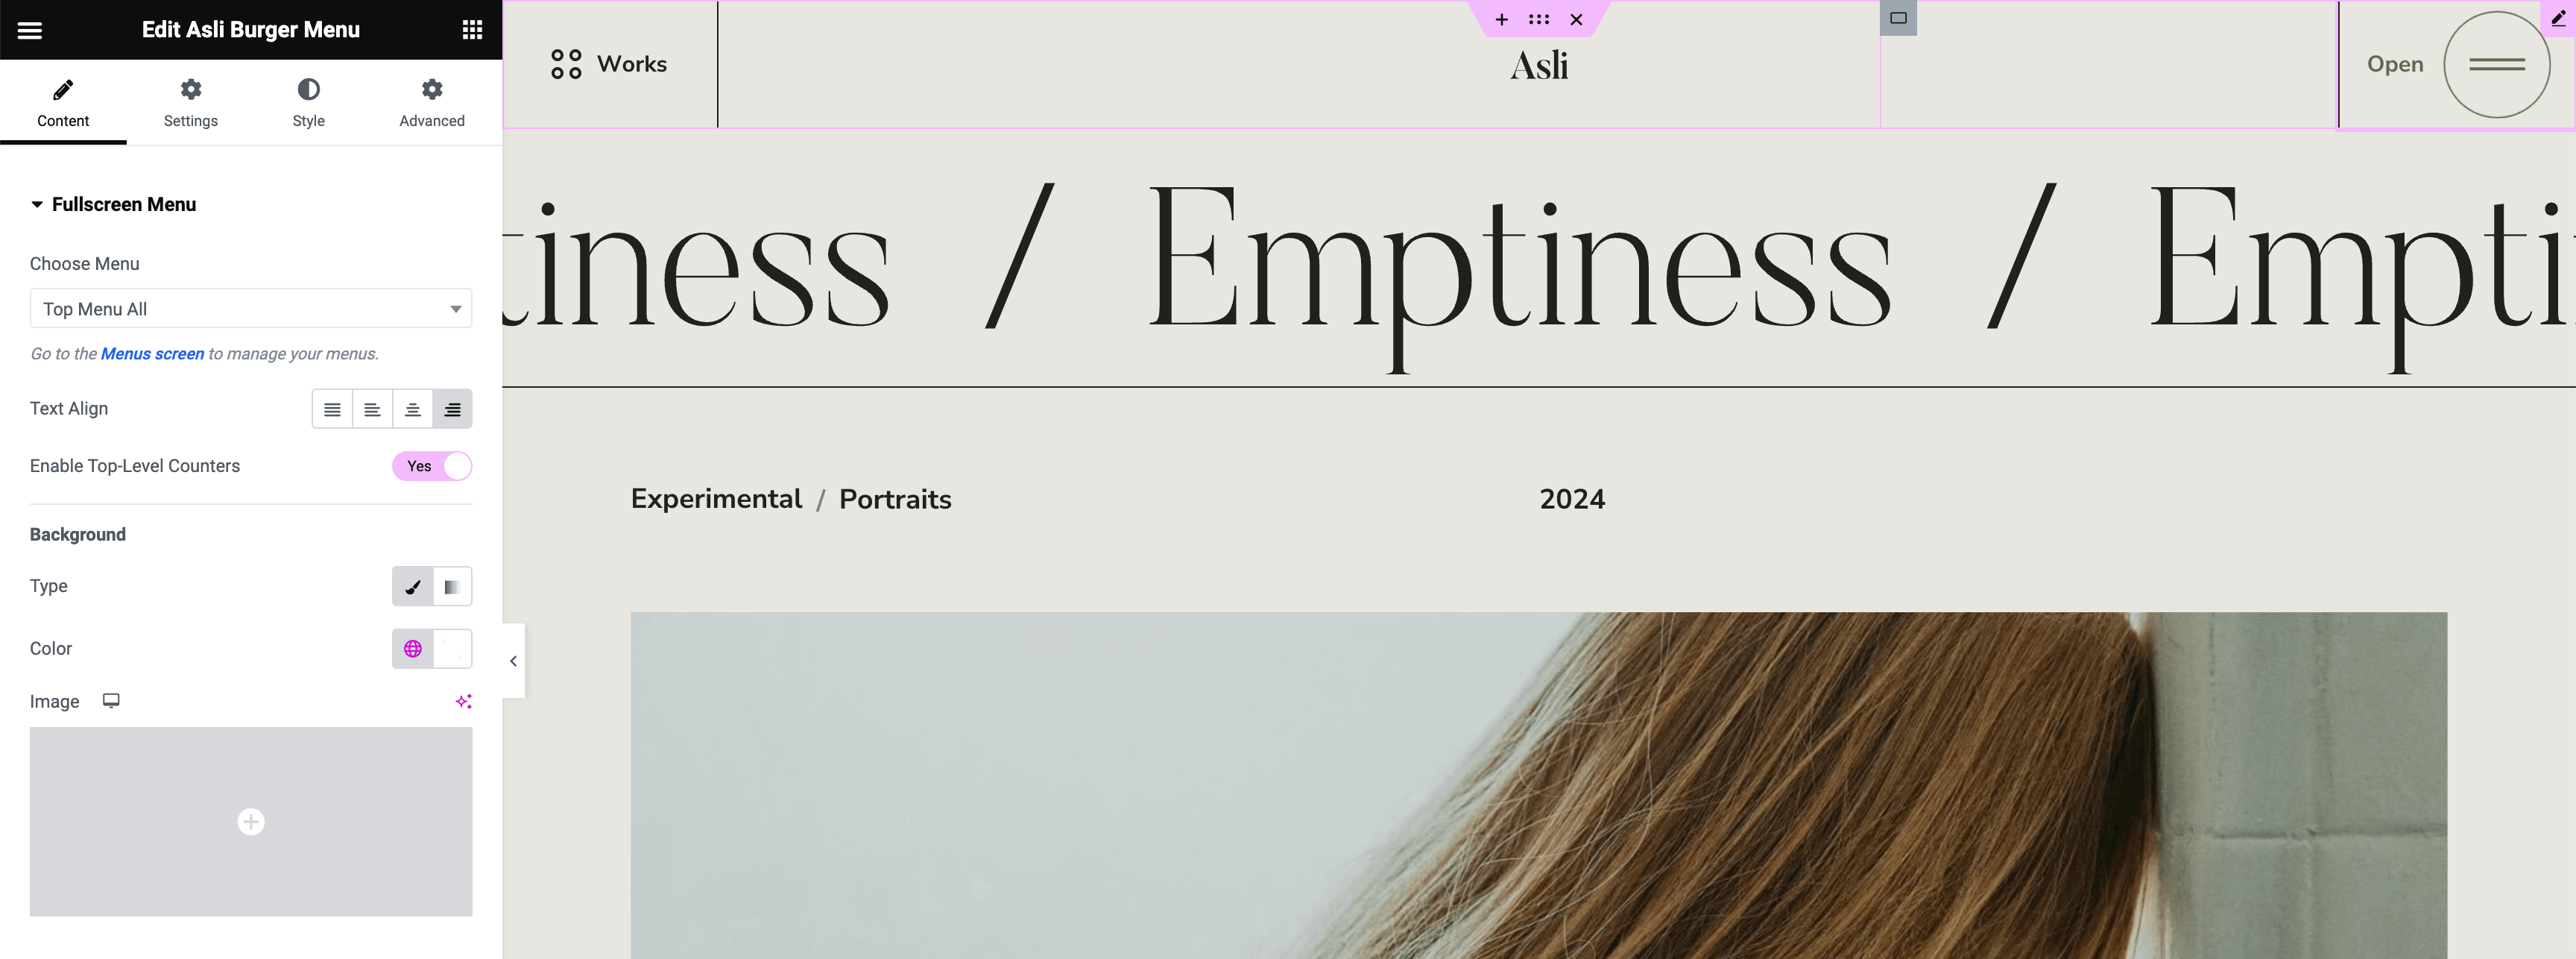
Task: Select classic background type brush
Action: point(412,587)
